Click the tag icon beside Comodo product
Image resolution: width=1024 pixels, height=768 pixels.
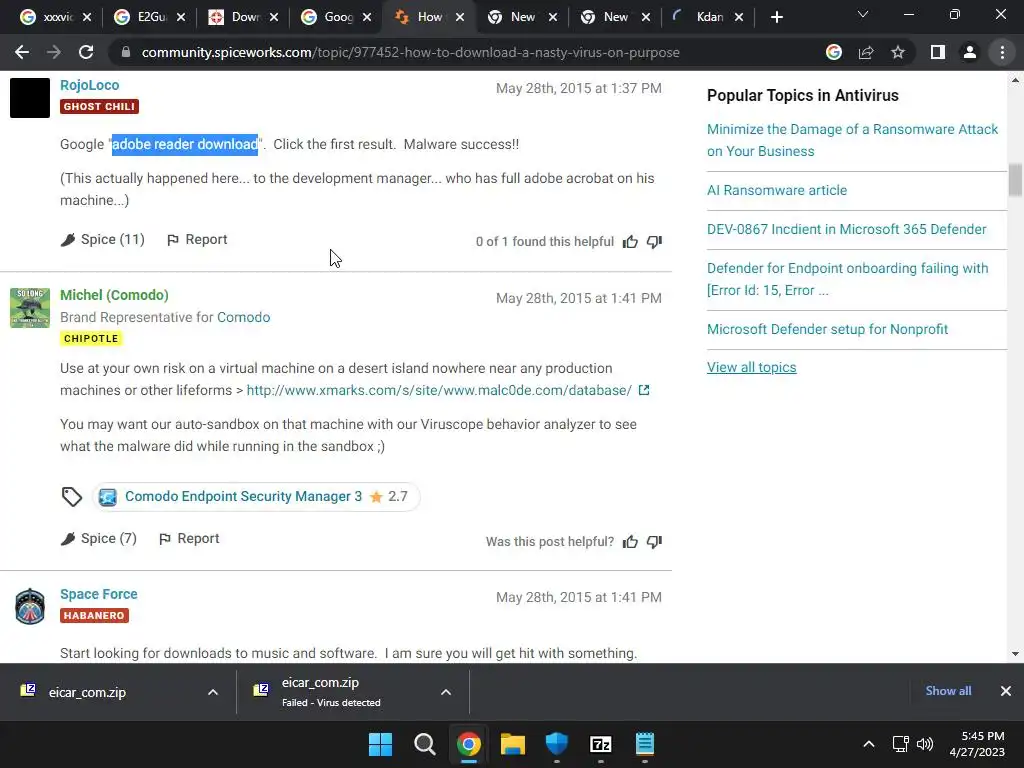(72, 497)
